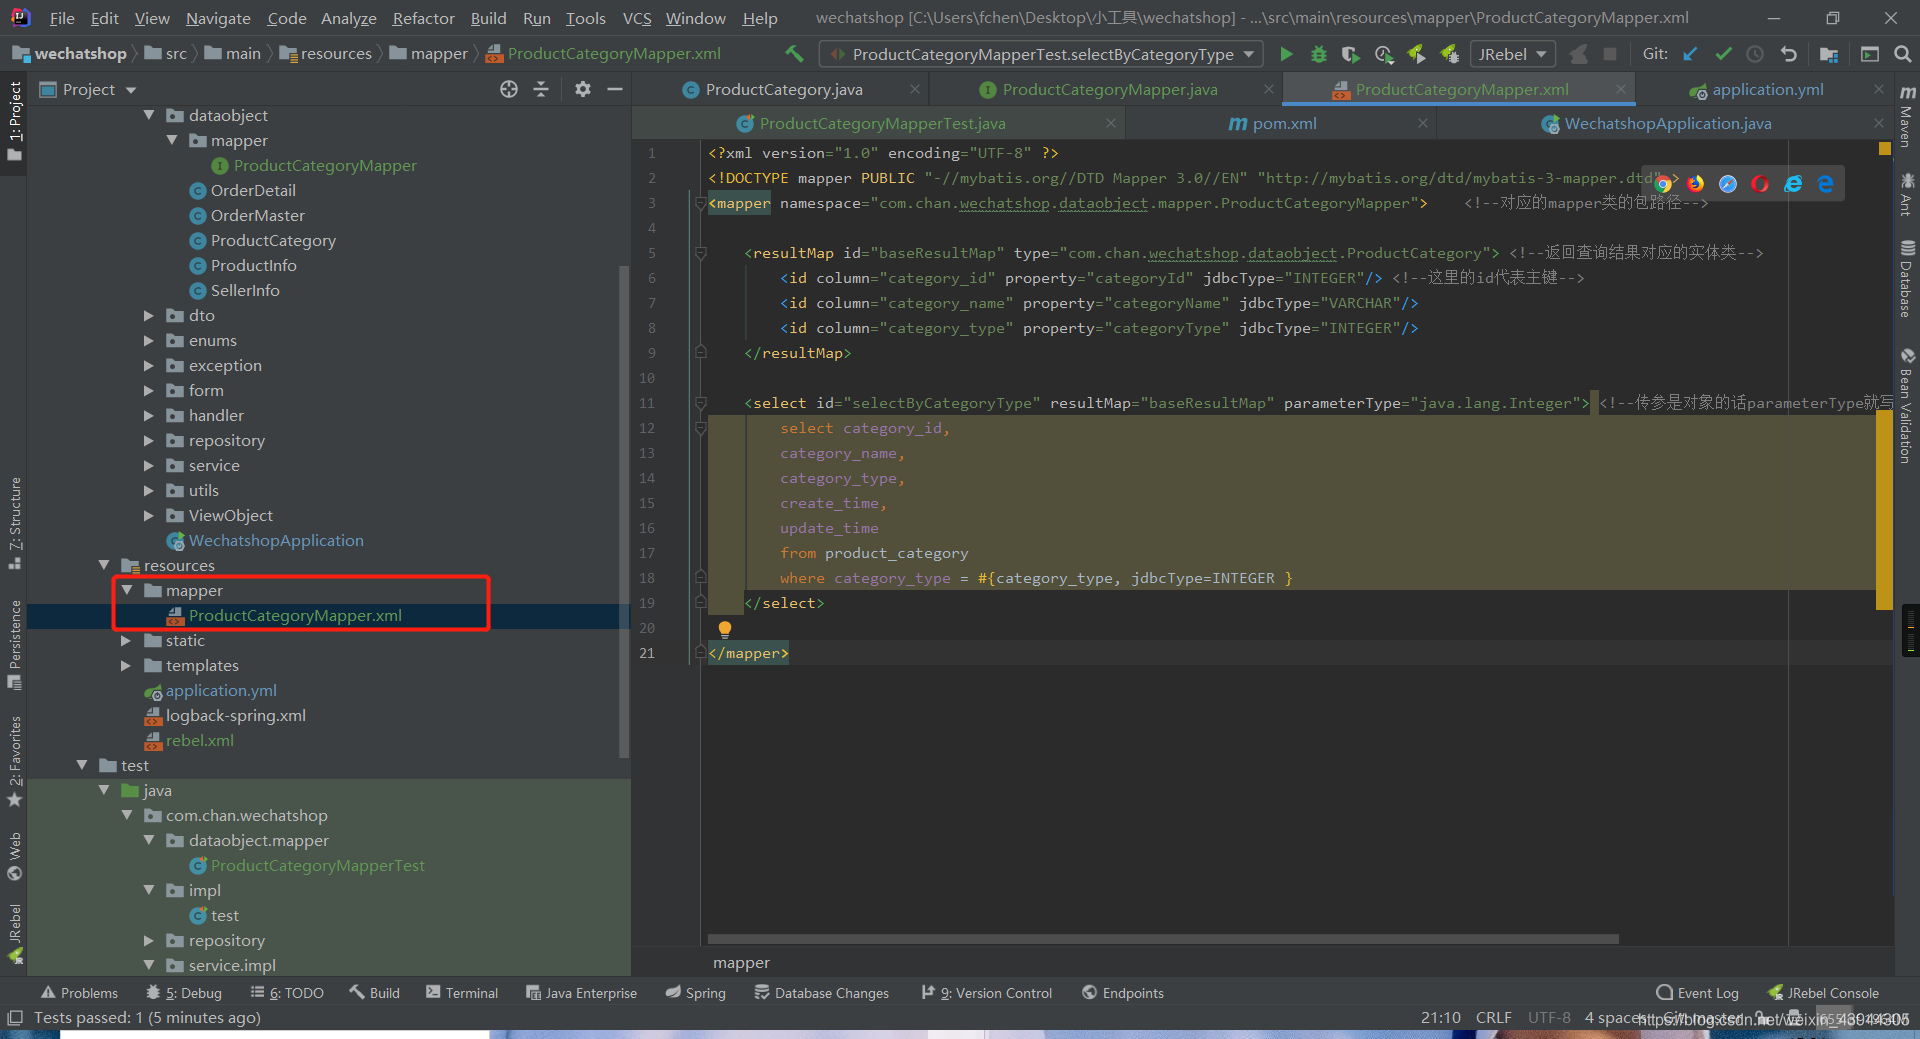Open the Terminal tool window
This screenshot has width=1920, height=1039.
(x=461, y=993)
